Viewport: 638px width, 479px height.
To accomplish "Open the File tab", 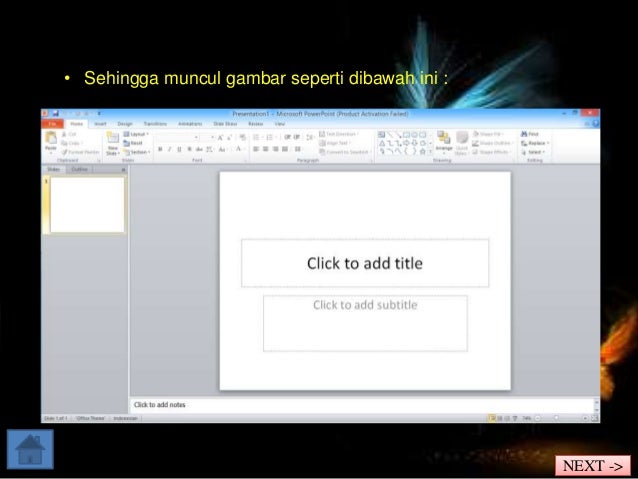I will [52, 123].
